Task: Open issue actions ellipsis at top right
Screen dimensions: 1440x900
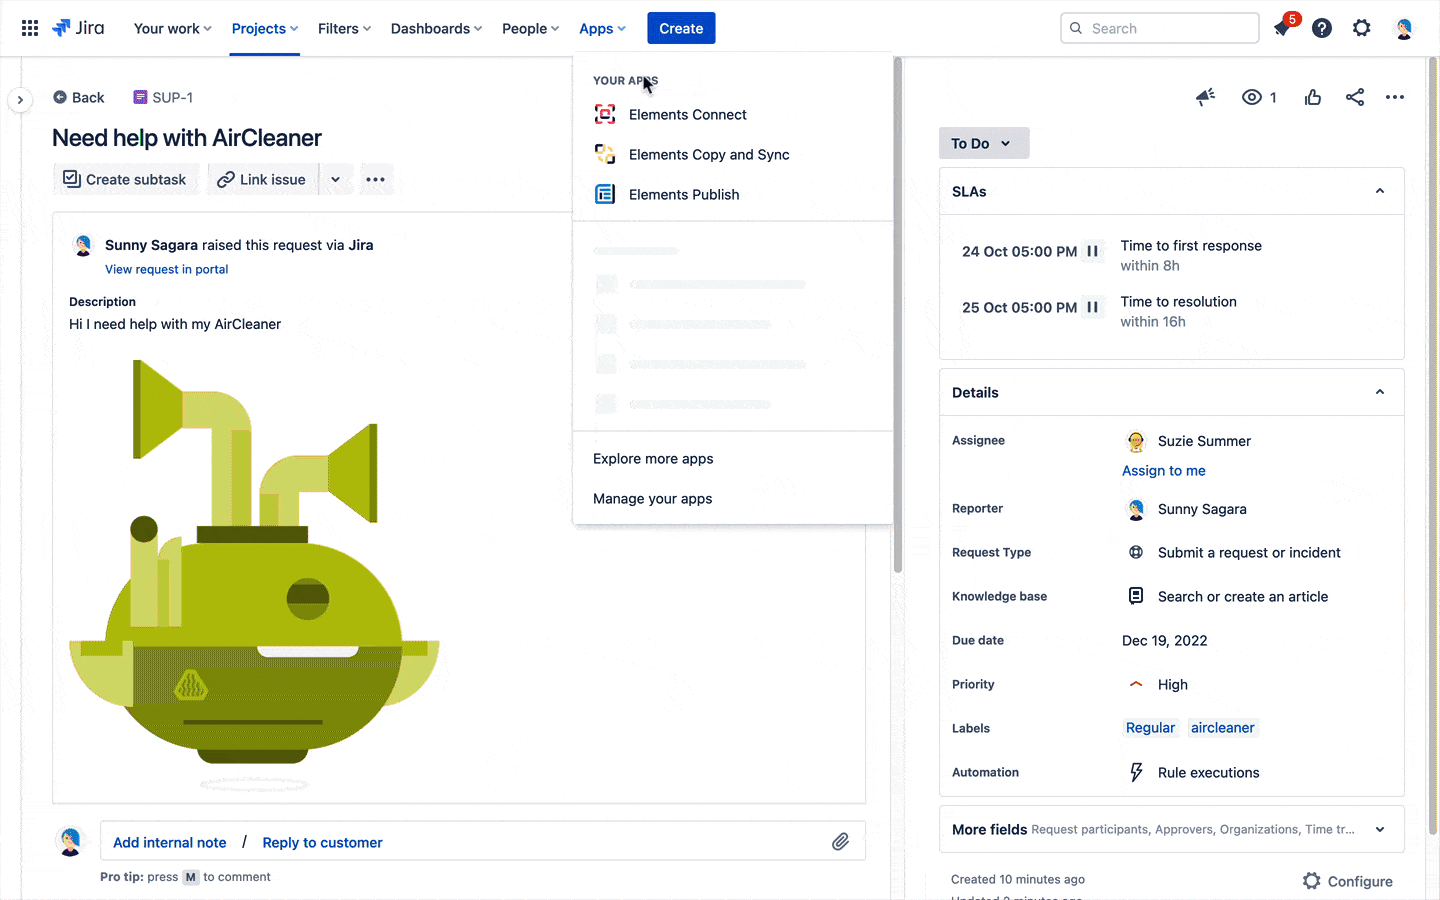Action: click(x=1395, y=97)
